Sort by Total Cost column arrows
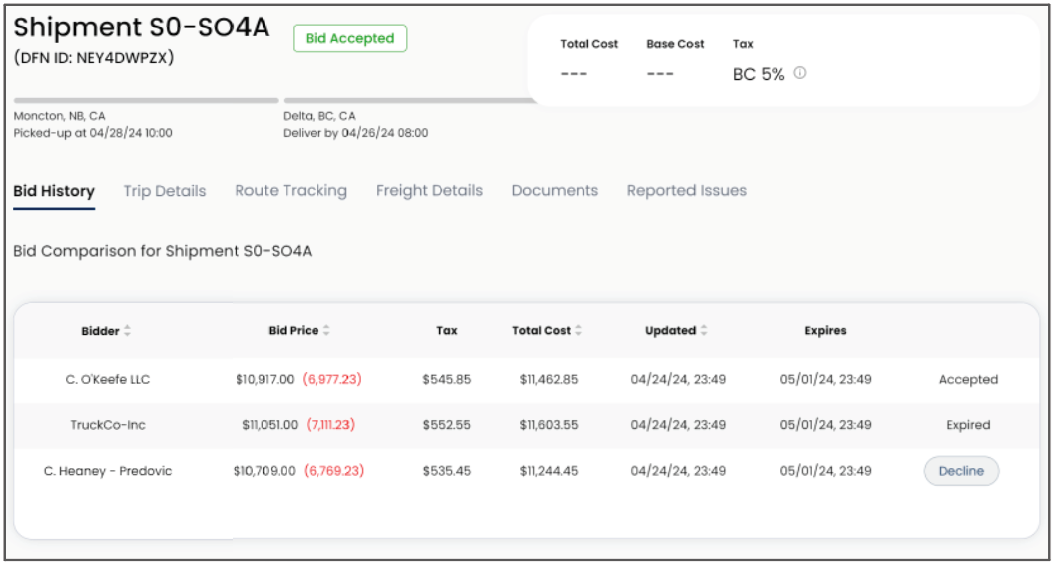Screen dimensions: 1054x564 click(579, 331)
